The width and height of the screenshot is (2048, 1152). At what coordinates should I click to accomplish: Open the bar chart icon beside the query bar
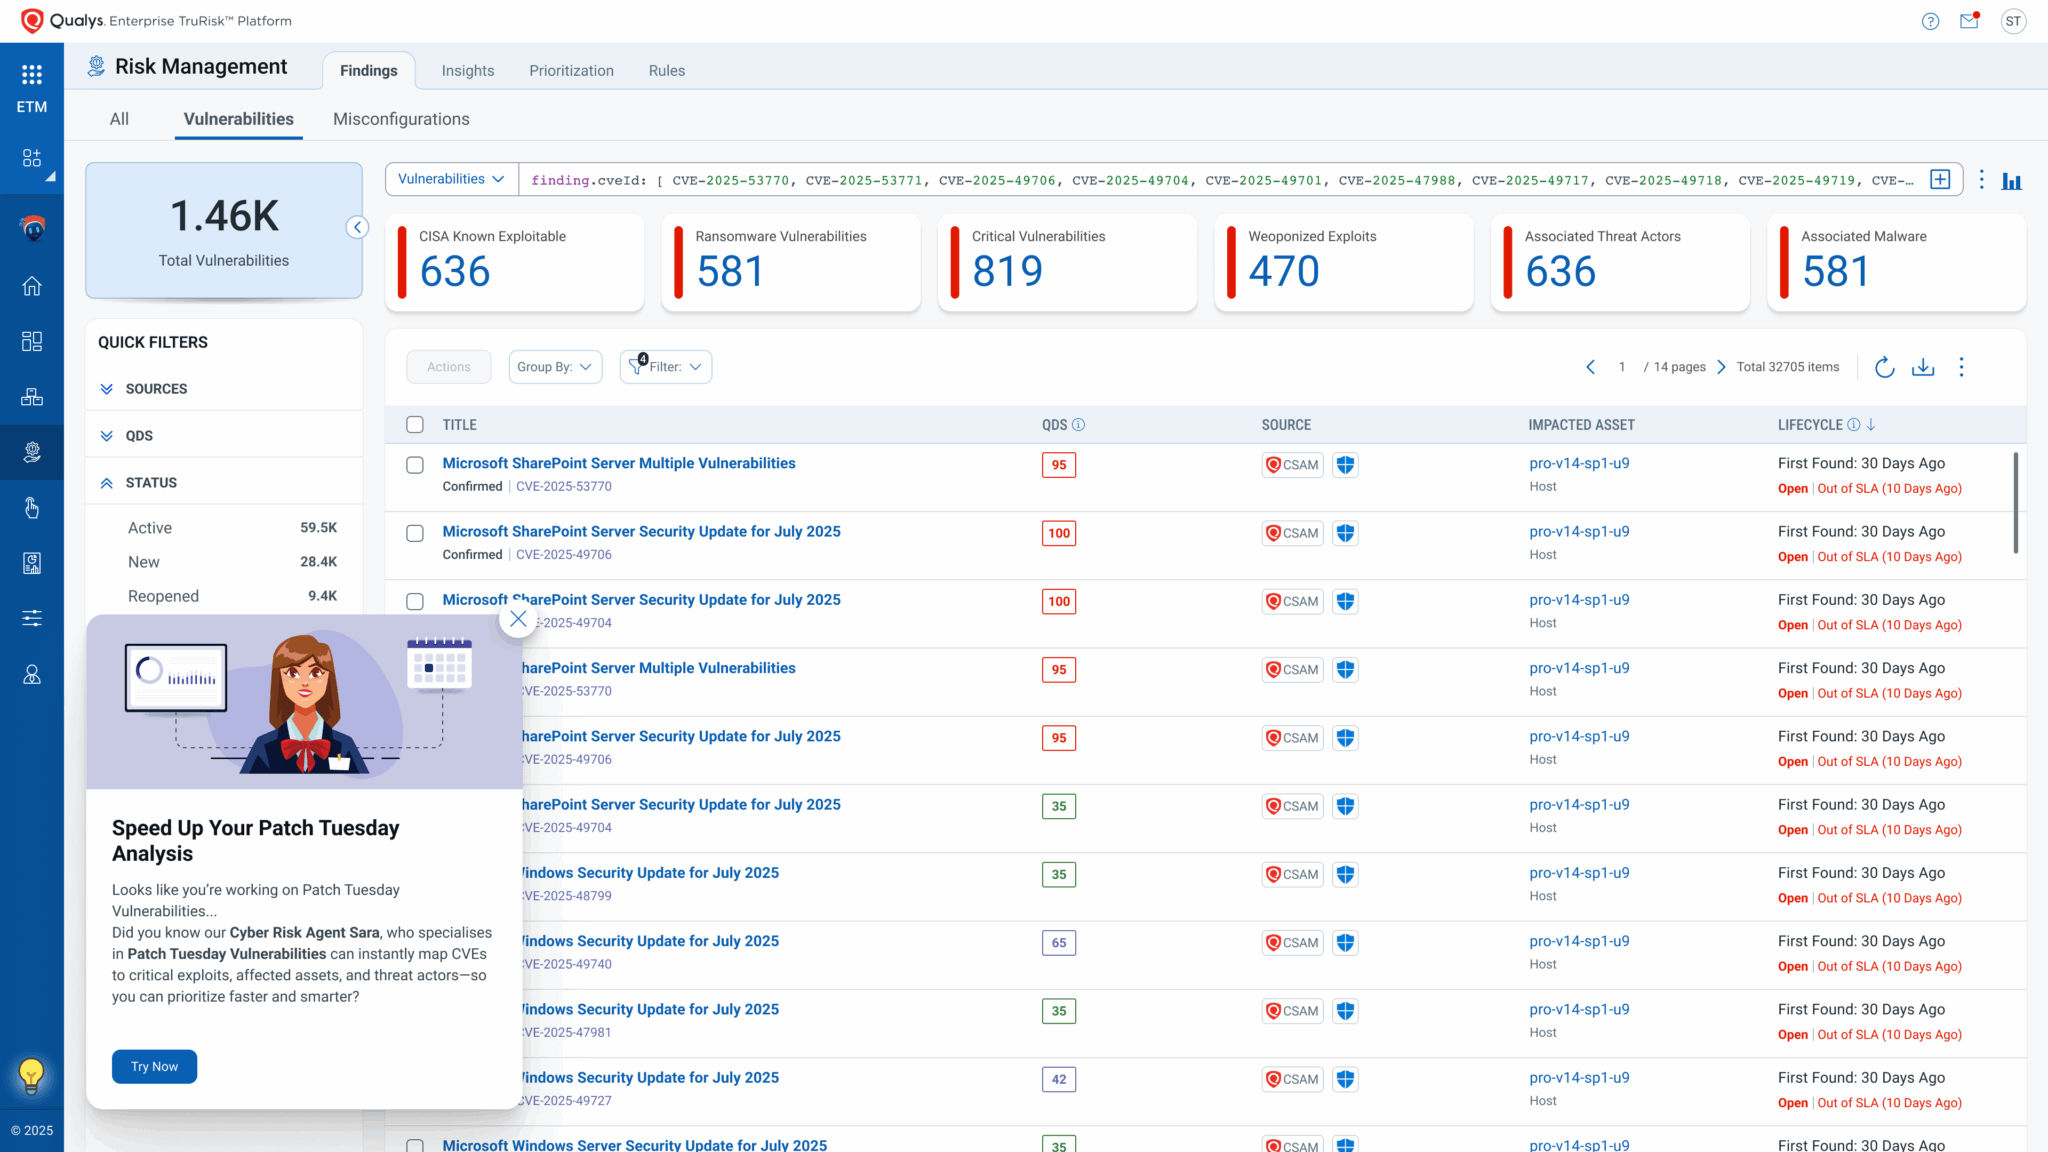2012,180
